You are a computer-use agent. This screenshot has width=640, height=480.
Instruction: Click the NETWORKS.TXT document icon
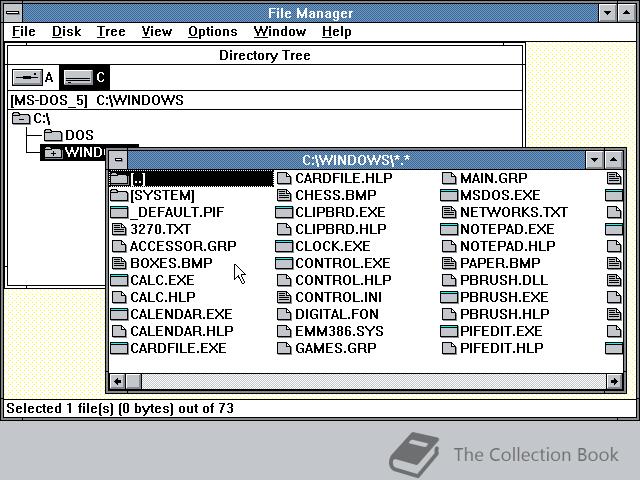[x=449, y=212]
